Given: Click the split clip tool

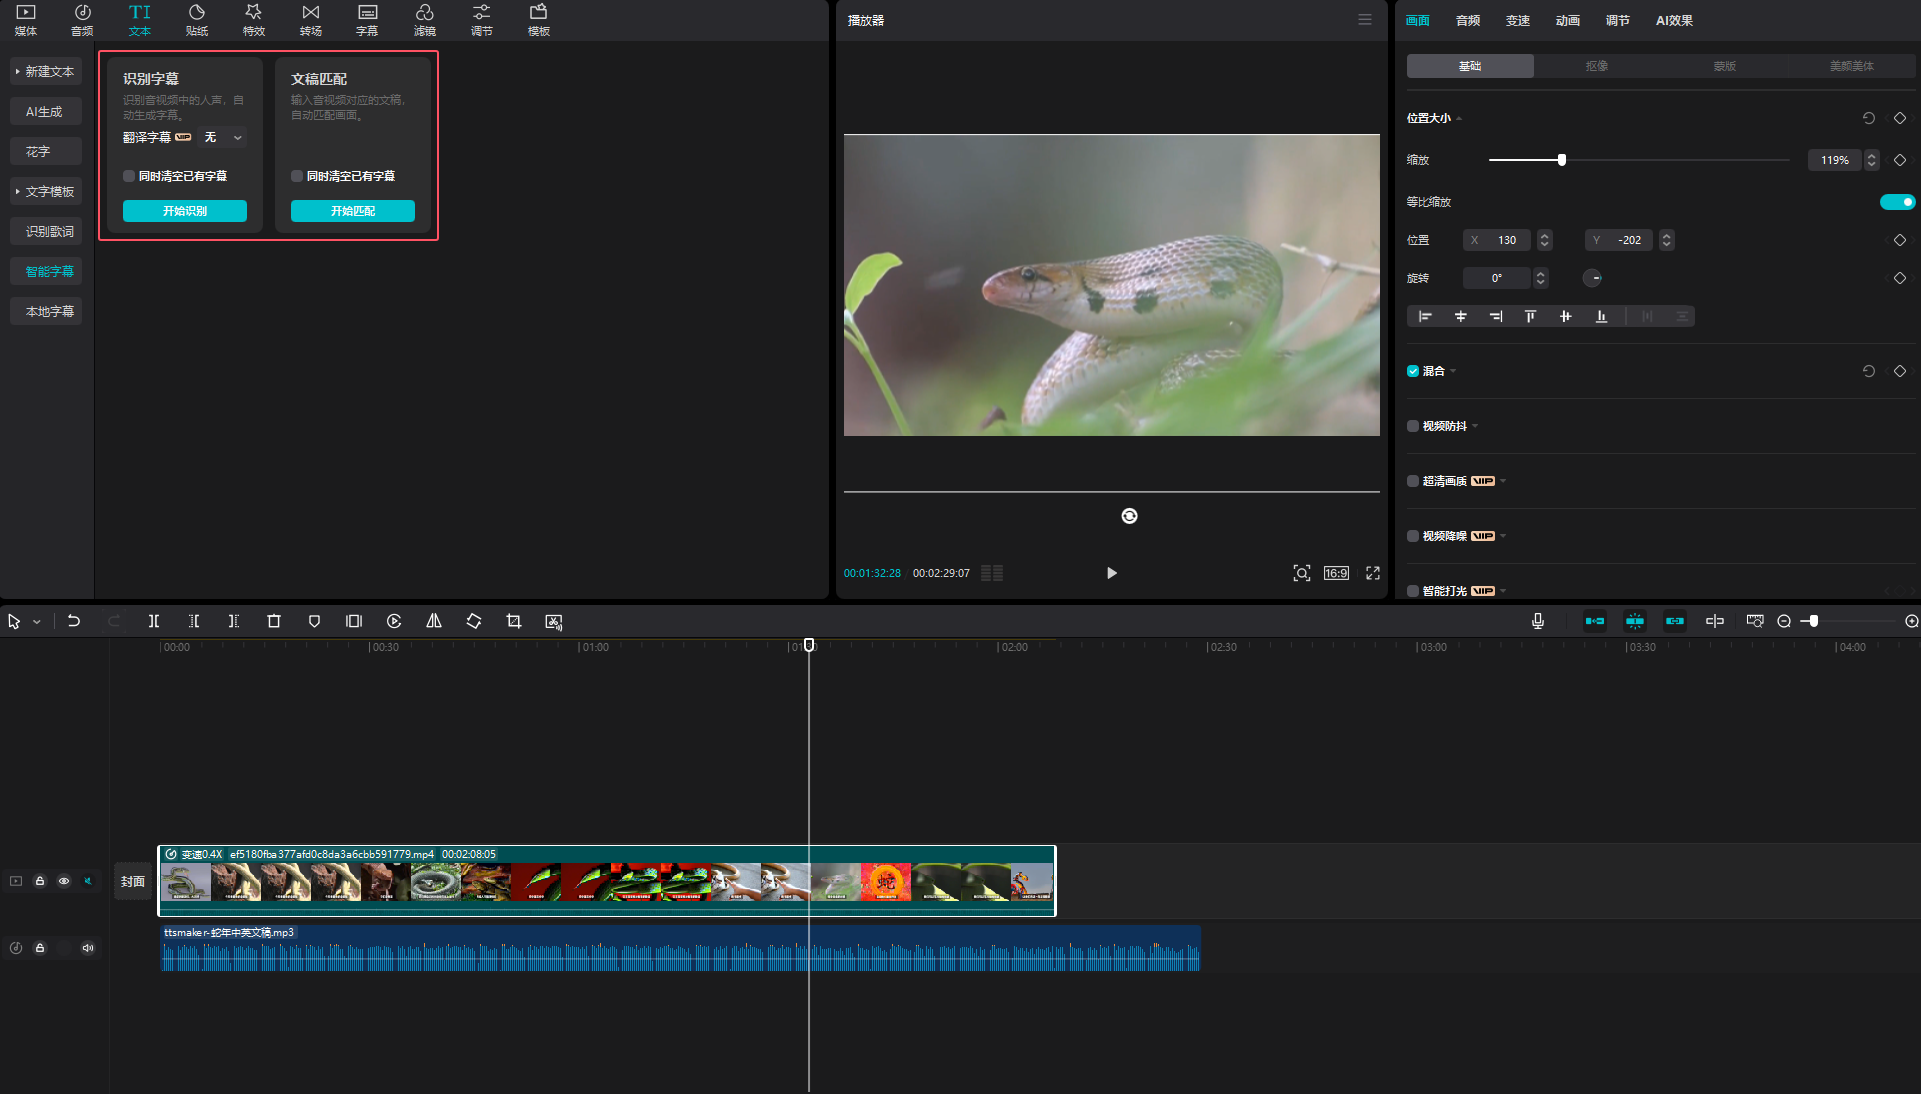Looking at the screenshot, I should point(154,621).
